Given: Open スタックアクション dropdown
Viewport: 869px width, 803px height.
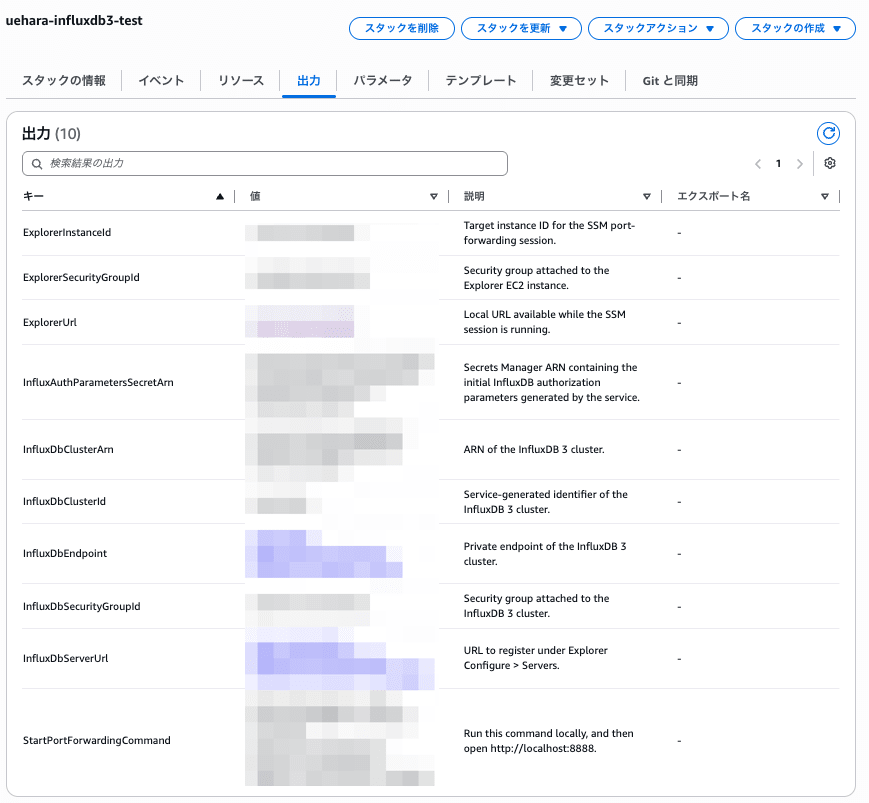Looking at the screenshot, I should pyautogui.click(x=658, y=28).
